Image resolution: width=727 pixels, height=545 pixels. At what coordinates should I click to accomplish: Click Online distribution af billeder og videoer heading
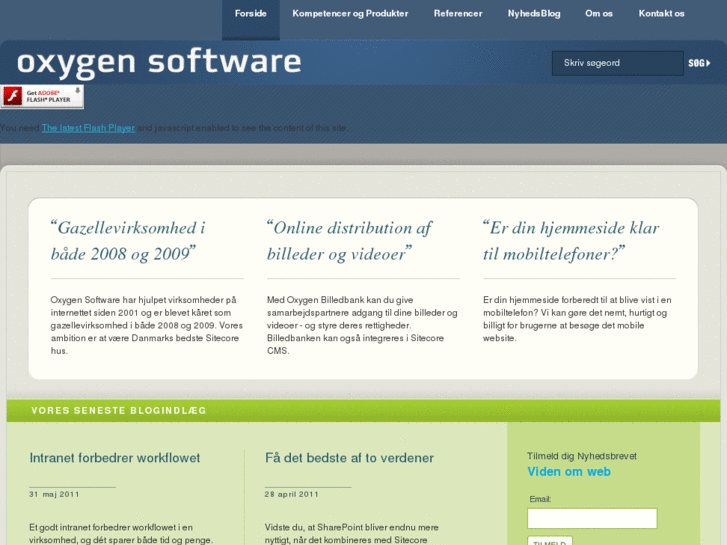click(x=349, y=241)
